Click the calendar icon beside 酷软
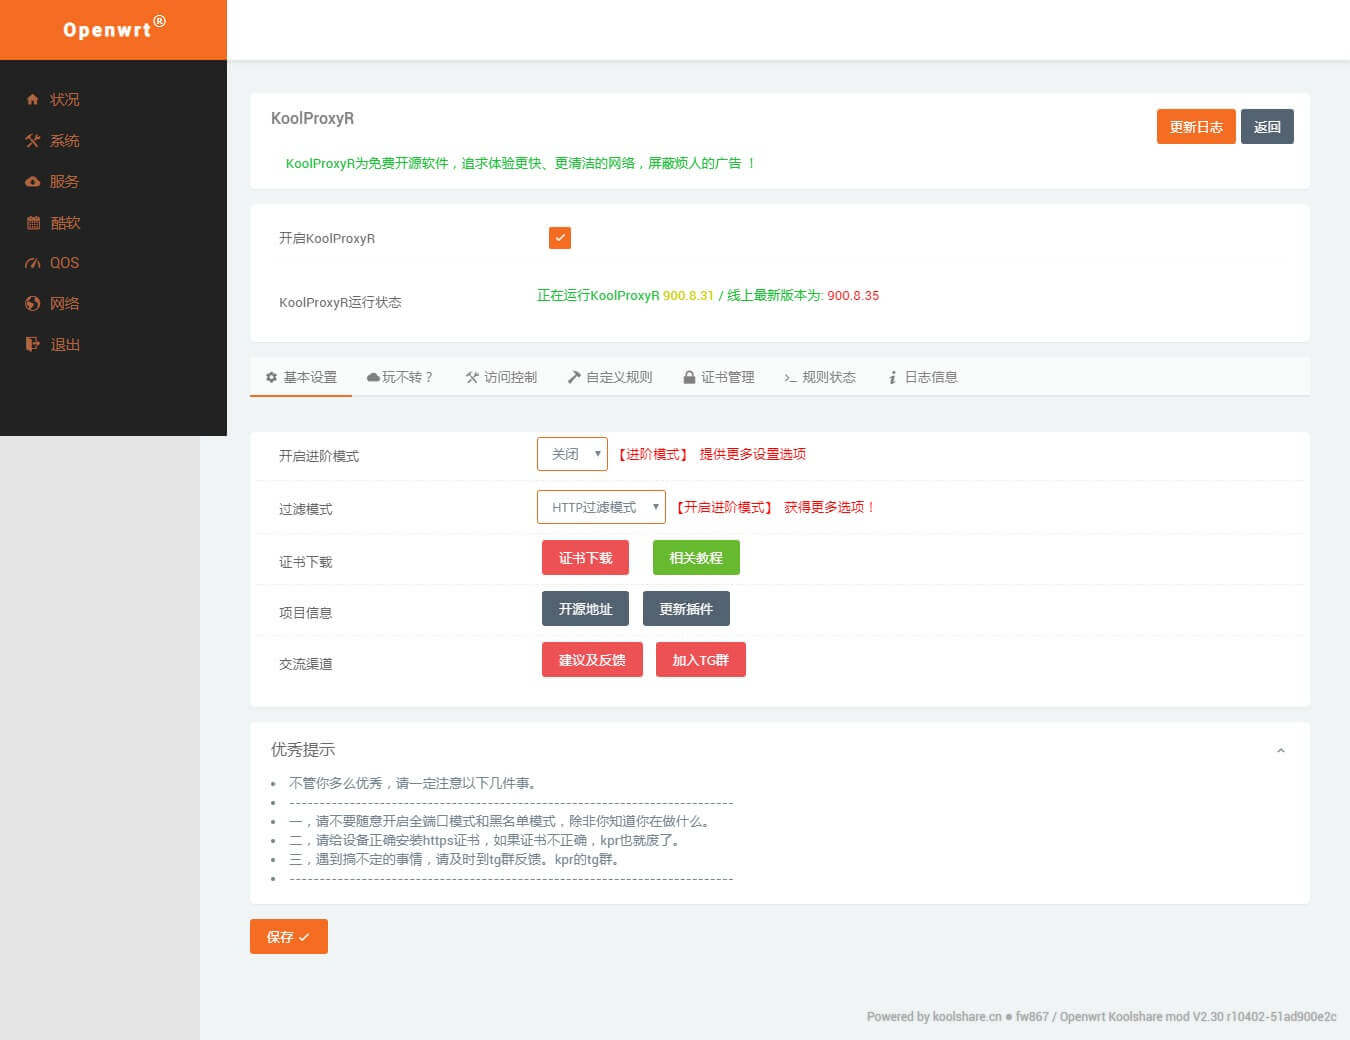Screen dimensions: 1350x1040 click(33, 222)
